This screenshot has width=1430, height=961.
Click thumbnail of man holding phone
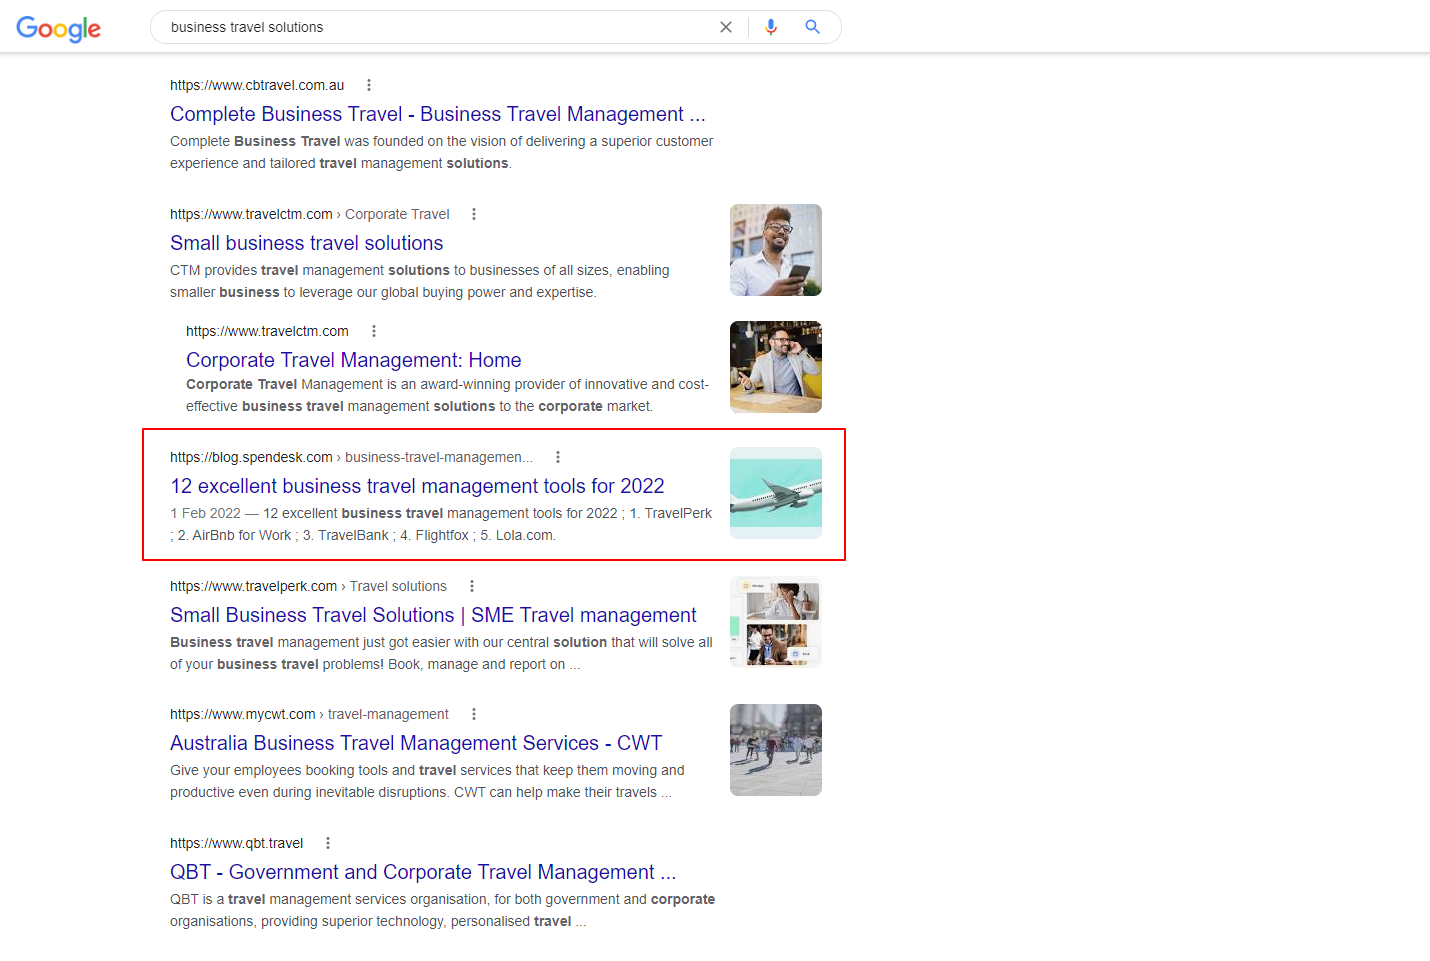click(776, 250)
